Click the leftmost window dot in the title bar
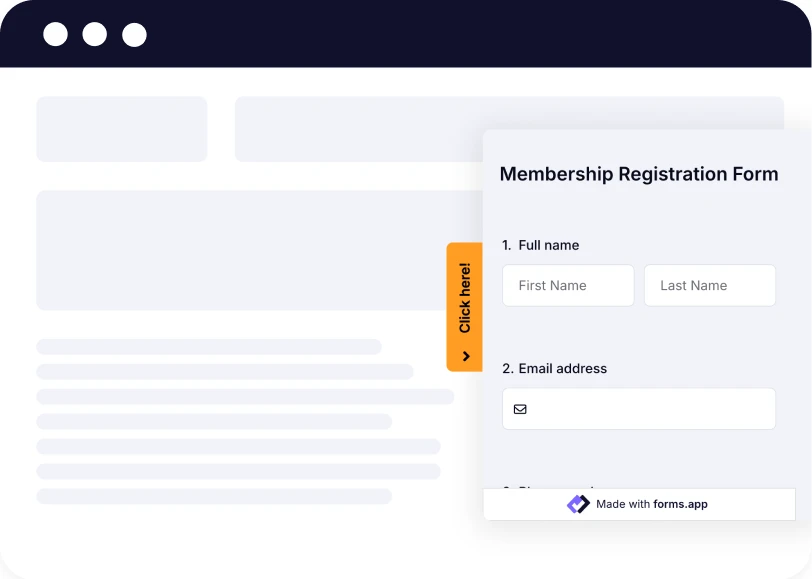Screen dimensions: 812x579 pyautogui.click(x=56, y=33)
